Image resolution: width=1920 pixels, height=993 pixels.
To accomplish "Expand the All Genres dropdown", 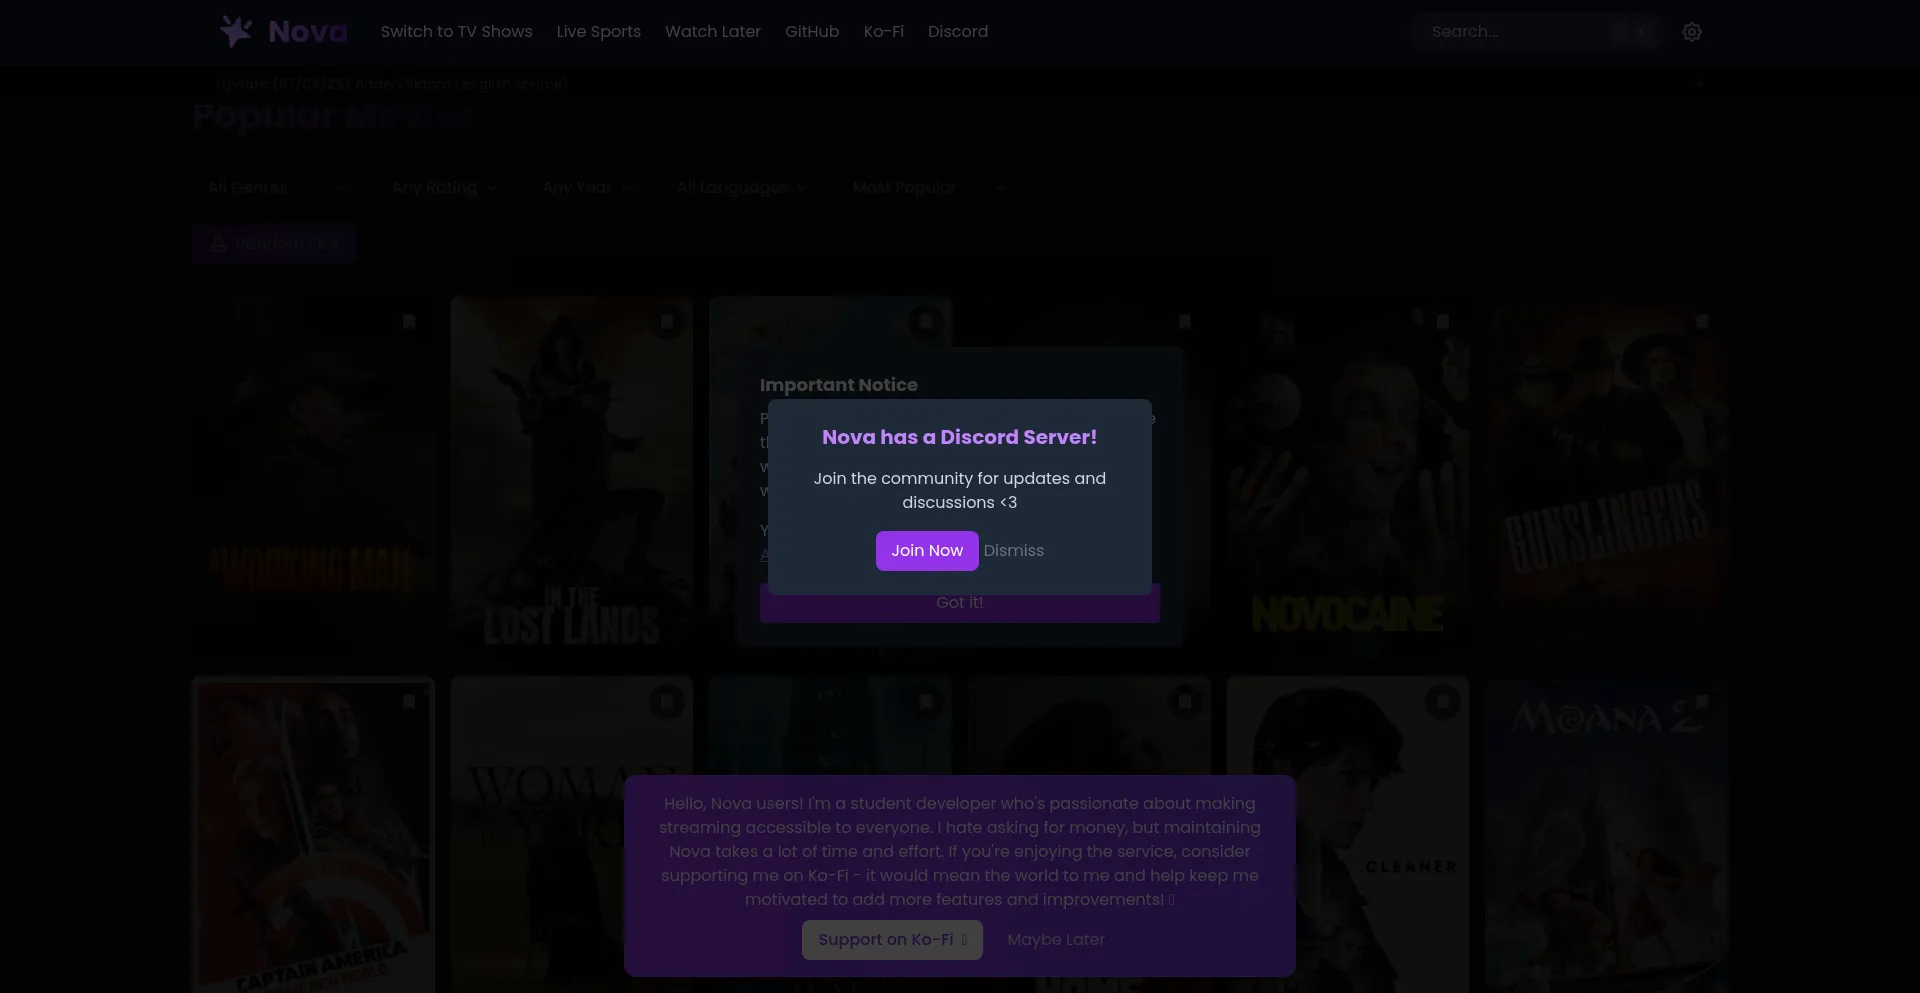I will pos(277,188).
